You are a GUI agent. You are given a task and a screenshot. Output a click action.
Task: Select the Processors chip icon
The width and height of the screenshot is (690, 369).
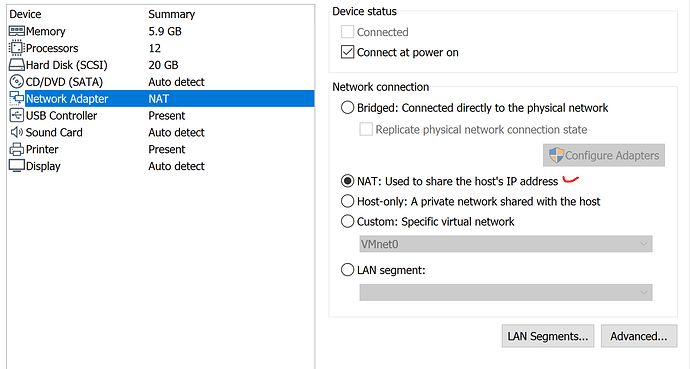pyautogui.click(x=17, y=48)
